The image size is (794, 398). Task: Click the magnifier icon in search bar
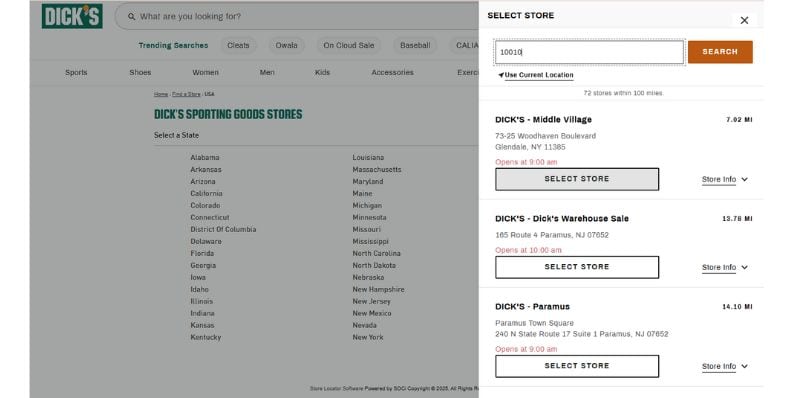pyautogui.click(x=131, y=17)
